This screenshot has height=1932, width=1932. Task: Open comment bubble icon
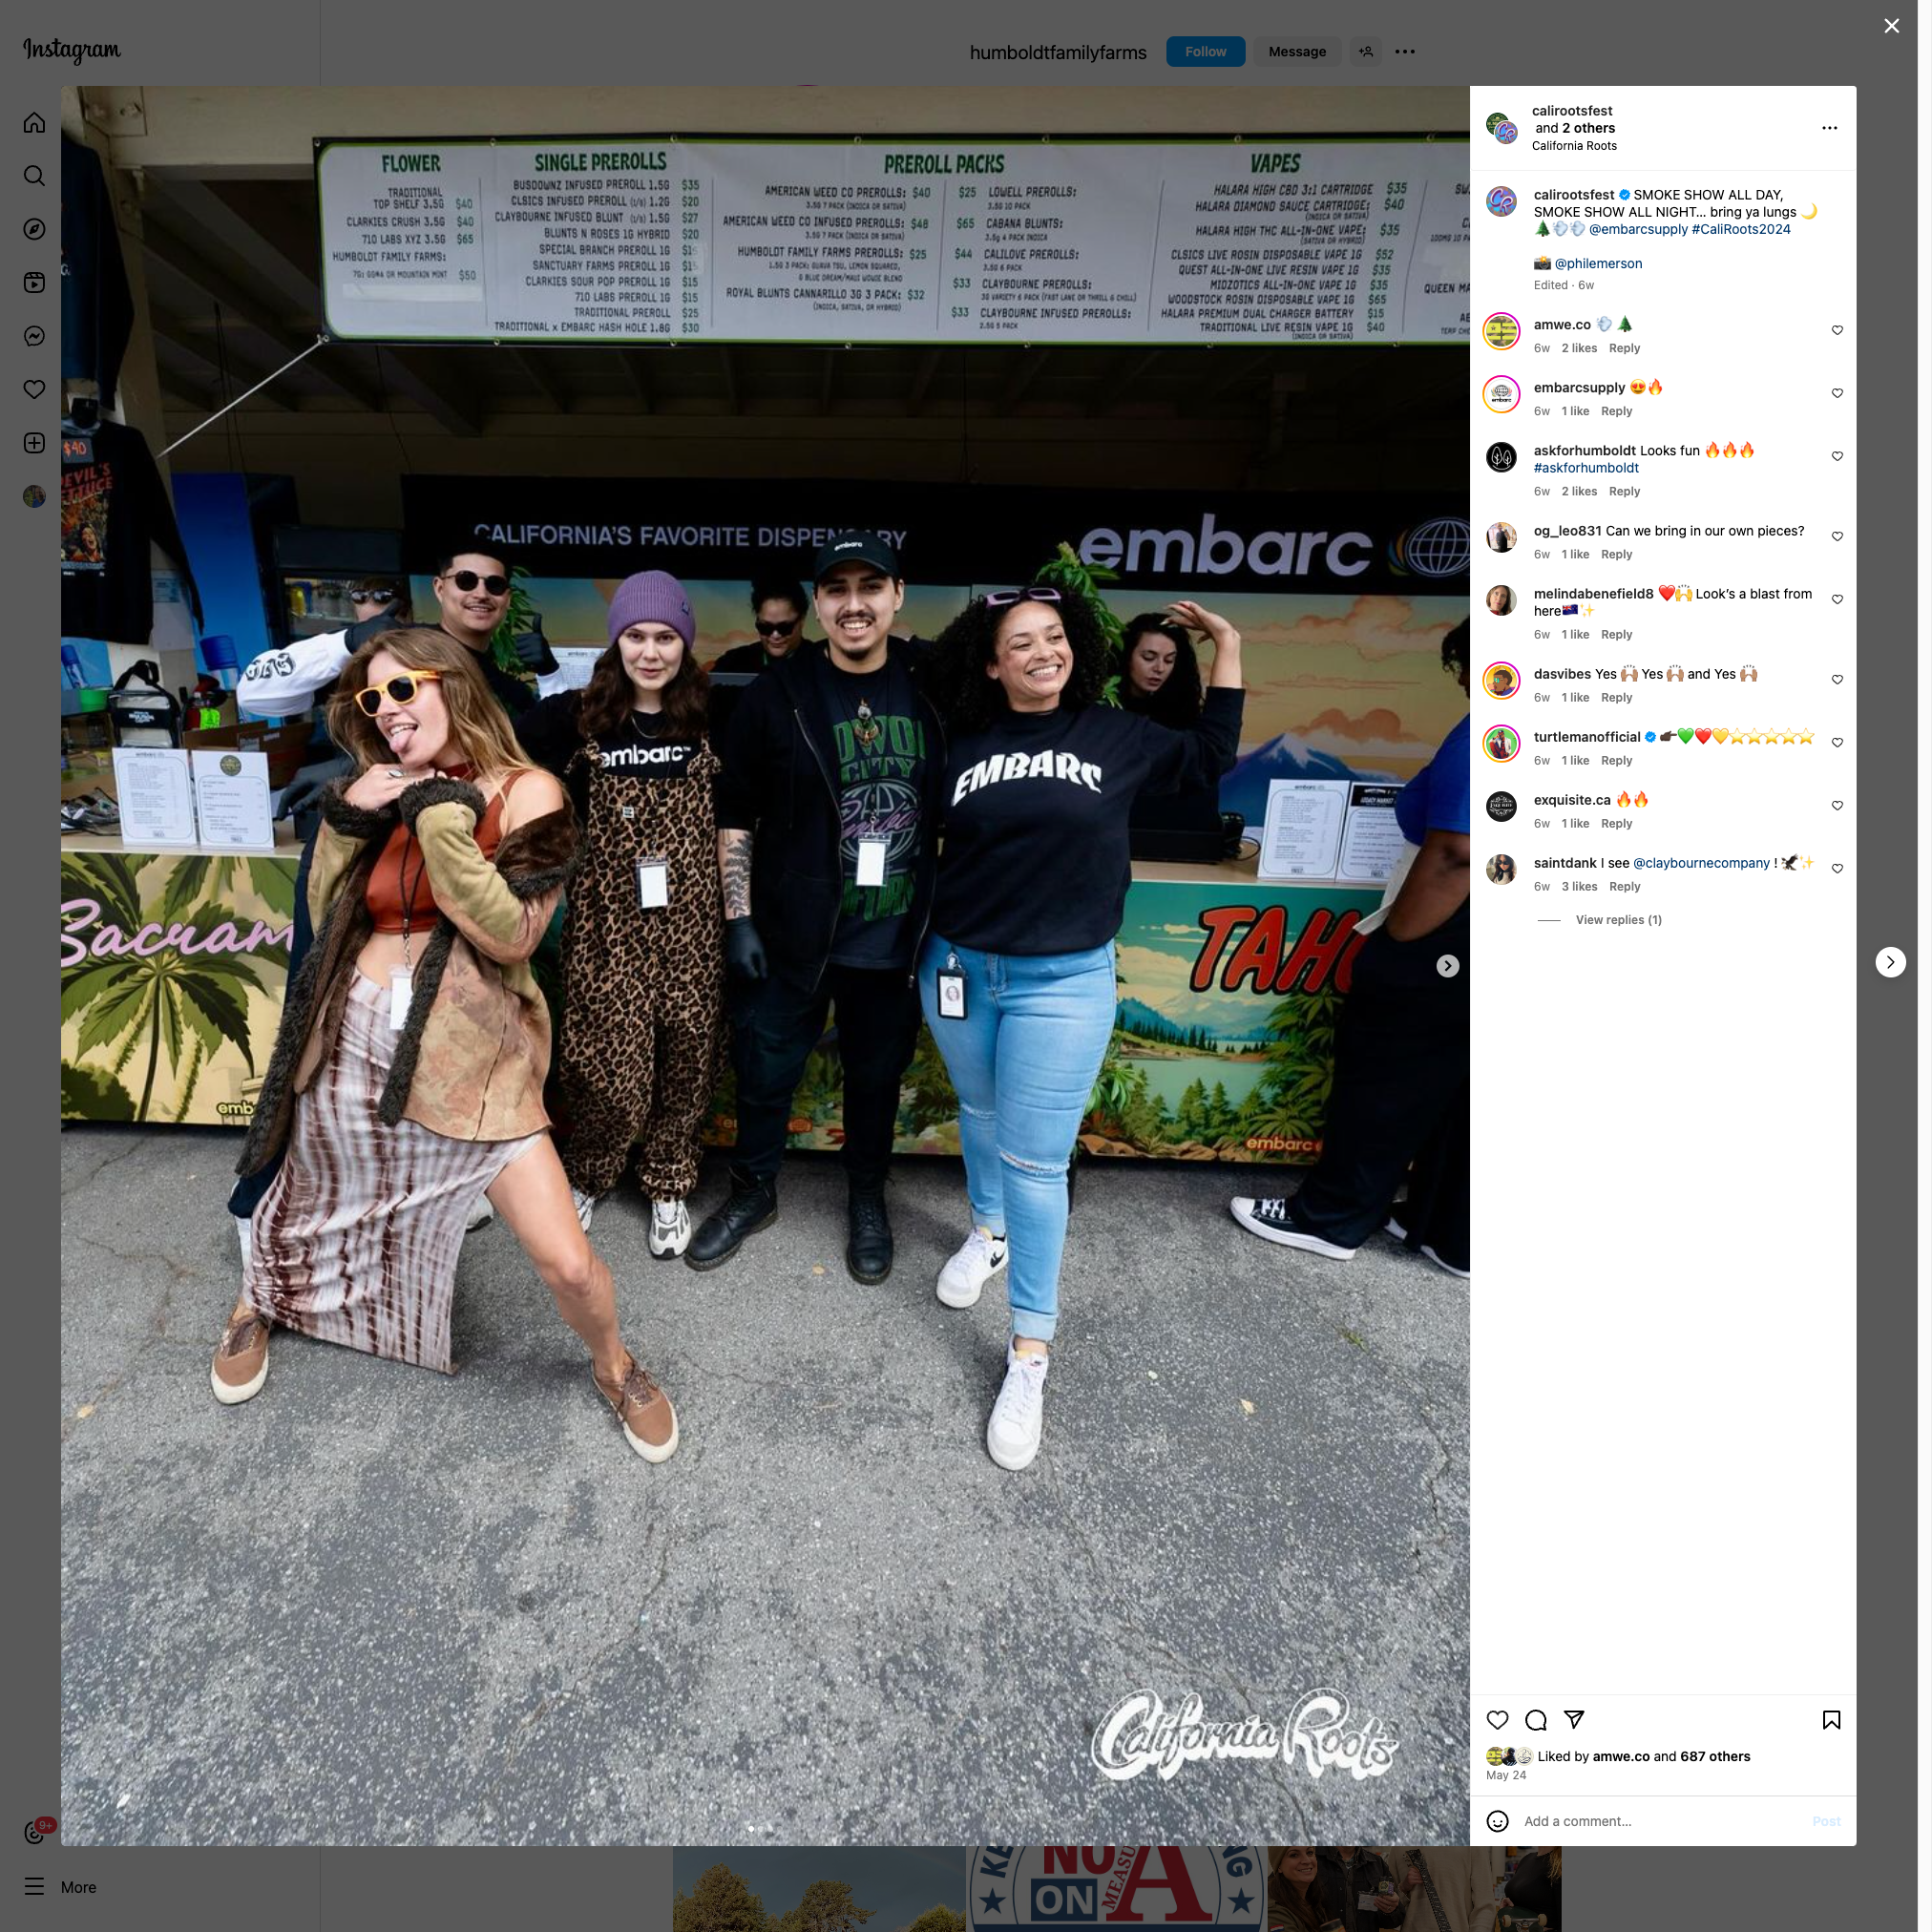[1536, 1720]
